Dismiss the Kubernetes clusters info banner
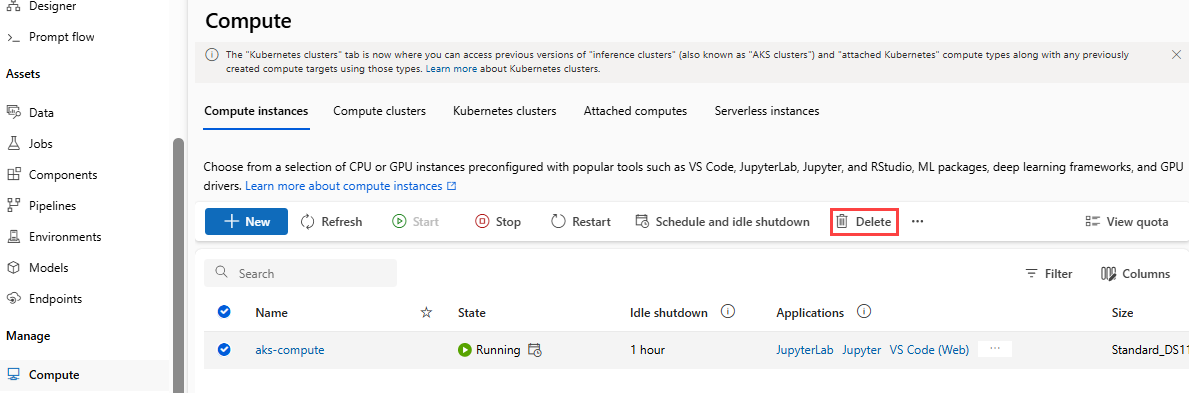Screen dimensions: 1189x393 pos(1176,55)
